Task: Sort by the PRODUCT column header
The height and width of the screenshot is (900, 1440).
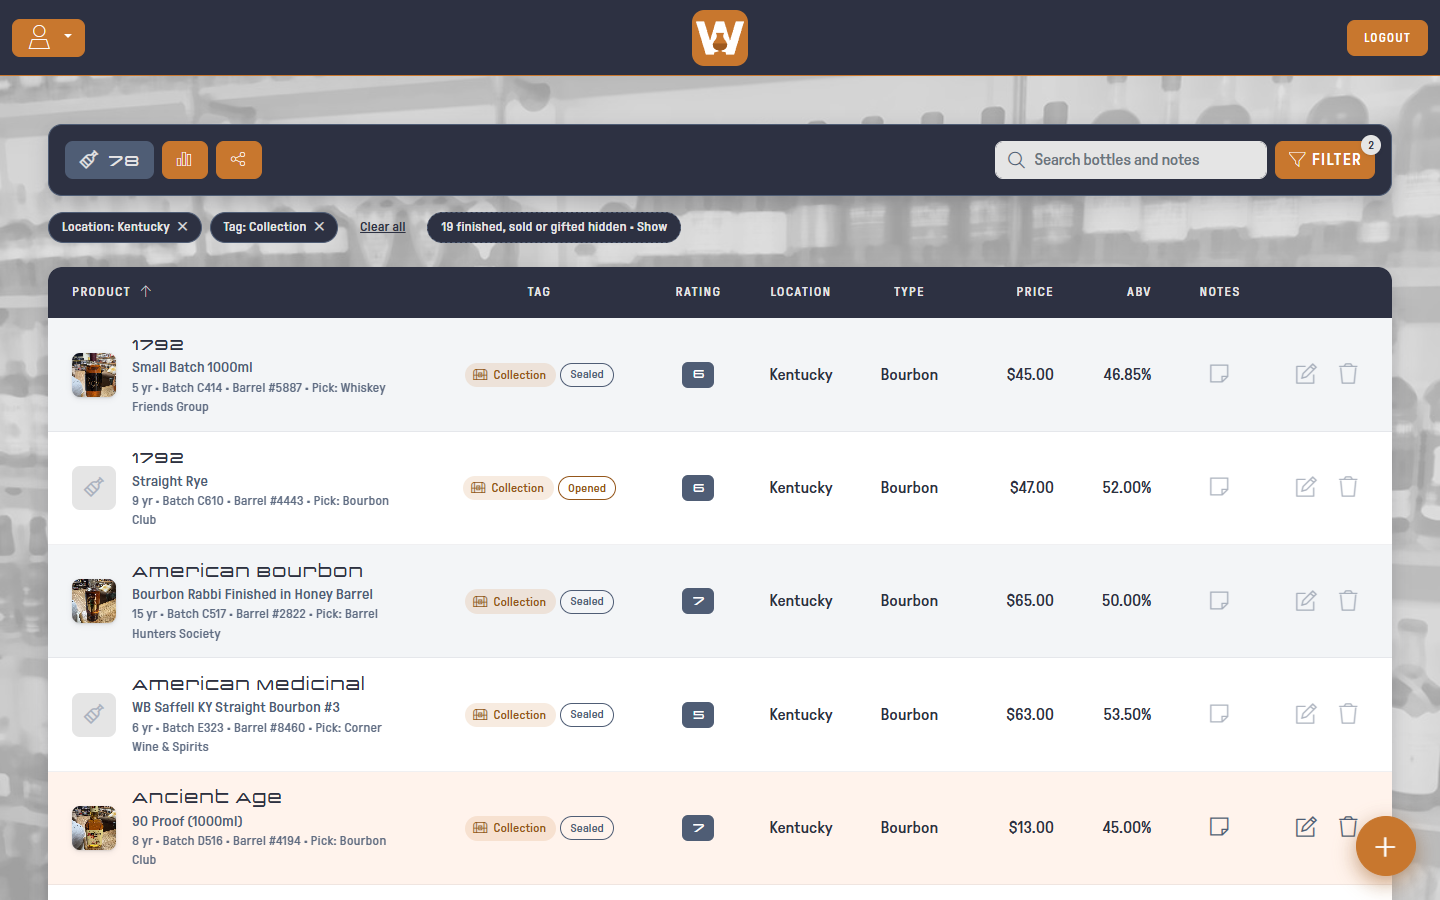Action: click(x=111, y=292)
